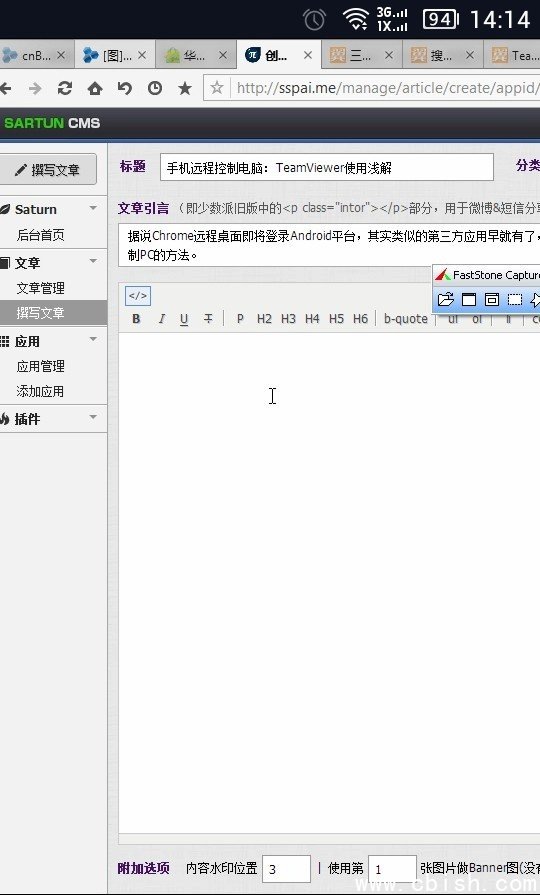Insert H2 heading in the editor
Screen dimensions: 540x895
coord(264,319)
